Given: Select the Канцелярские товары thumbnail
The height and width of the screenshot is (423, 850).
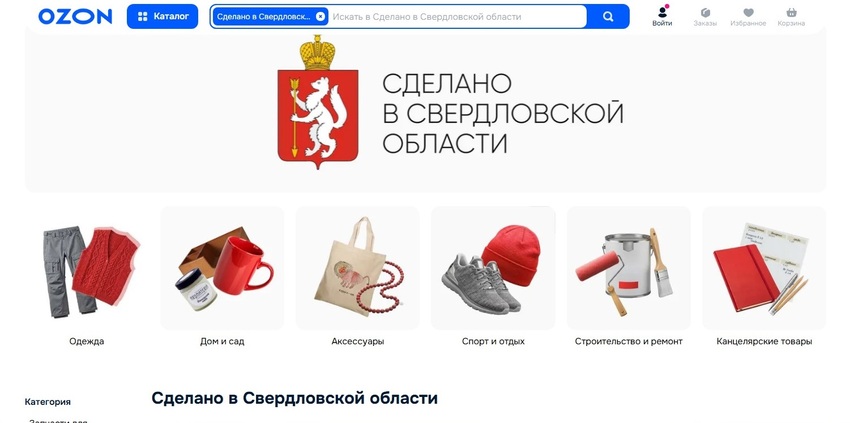Looking at the screenshot, I should 764,268.
